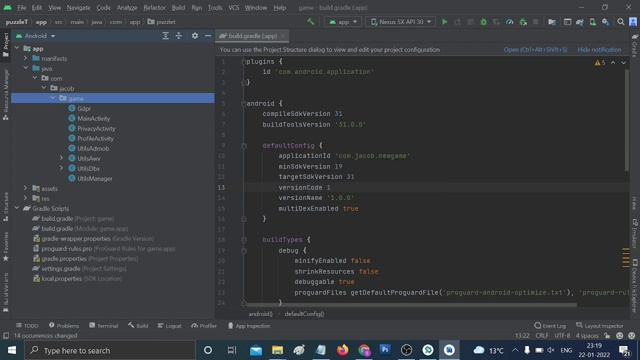Screen dimensions: 640x360
Task: Open the app run configuration dropdown
Action: click(x=343, y=22)
